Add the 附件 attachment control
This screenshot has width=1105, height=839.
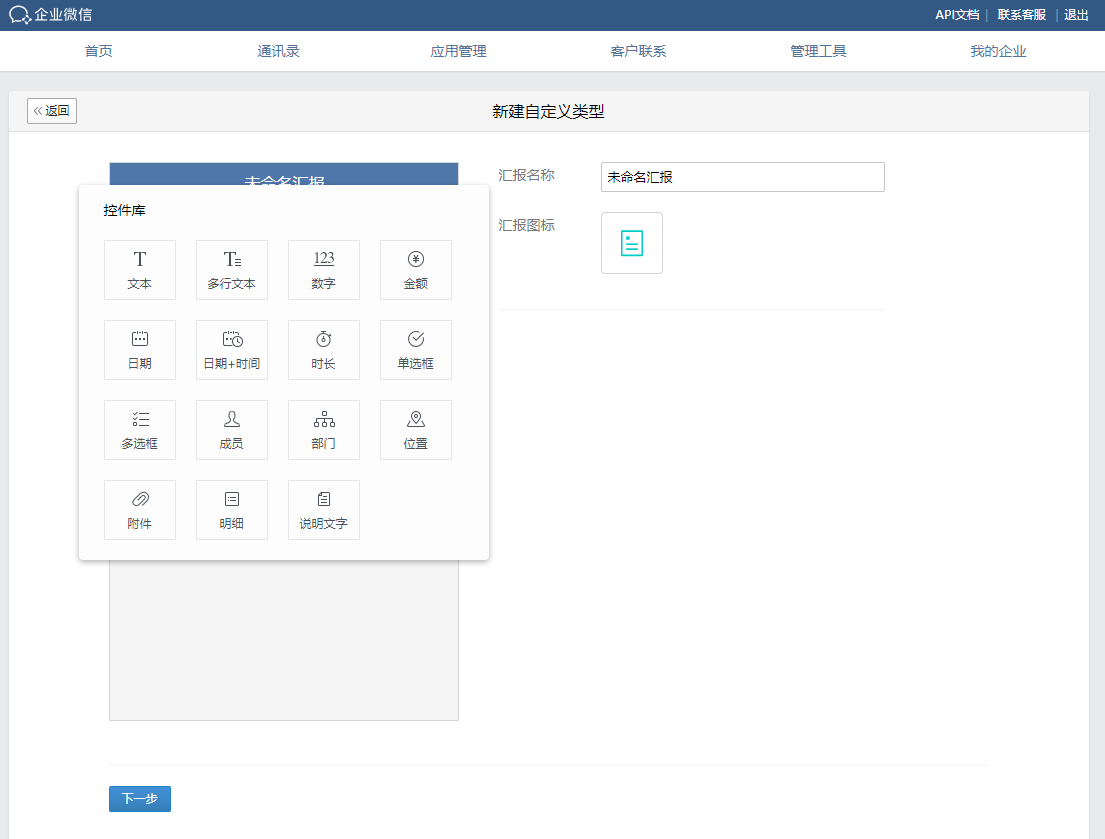pos(140,510)
